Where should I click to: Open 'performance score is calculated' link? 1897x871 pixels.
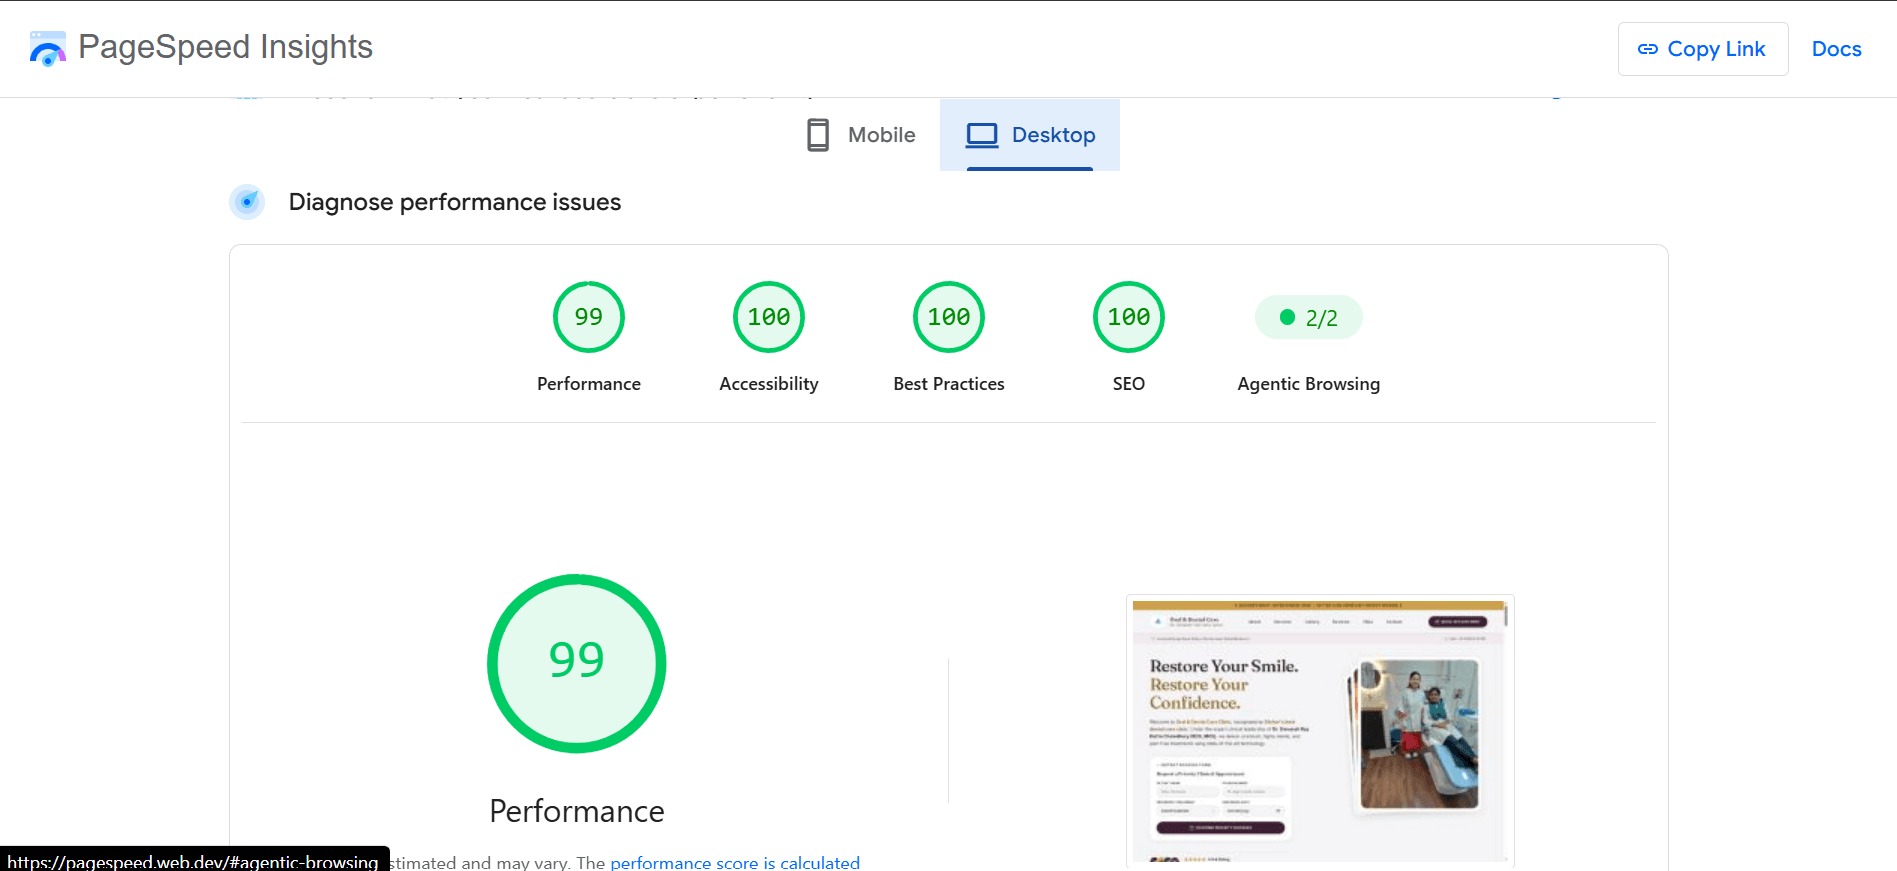735,862
